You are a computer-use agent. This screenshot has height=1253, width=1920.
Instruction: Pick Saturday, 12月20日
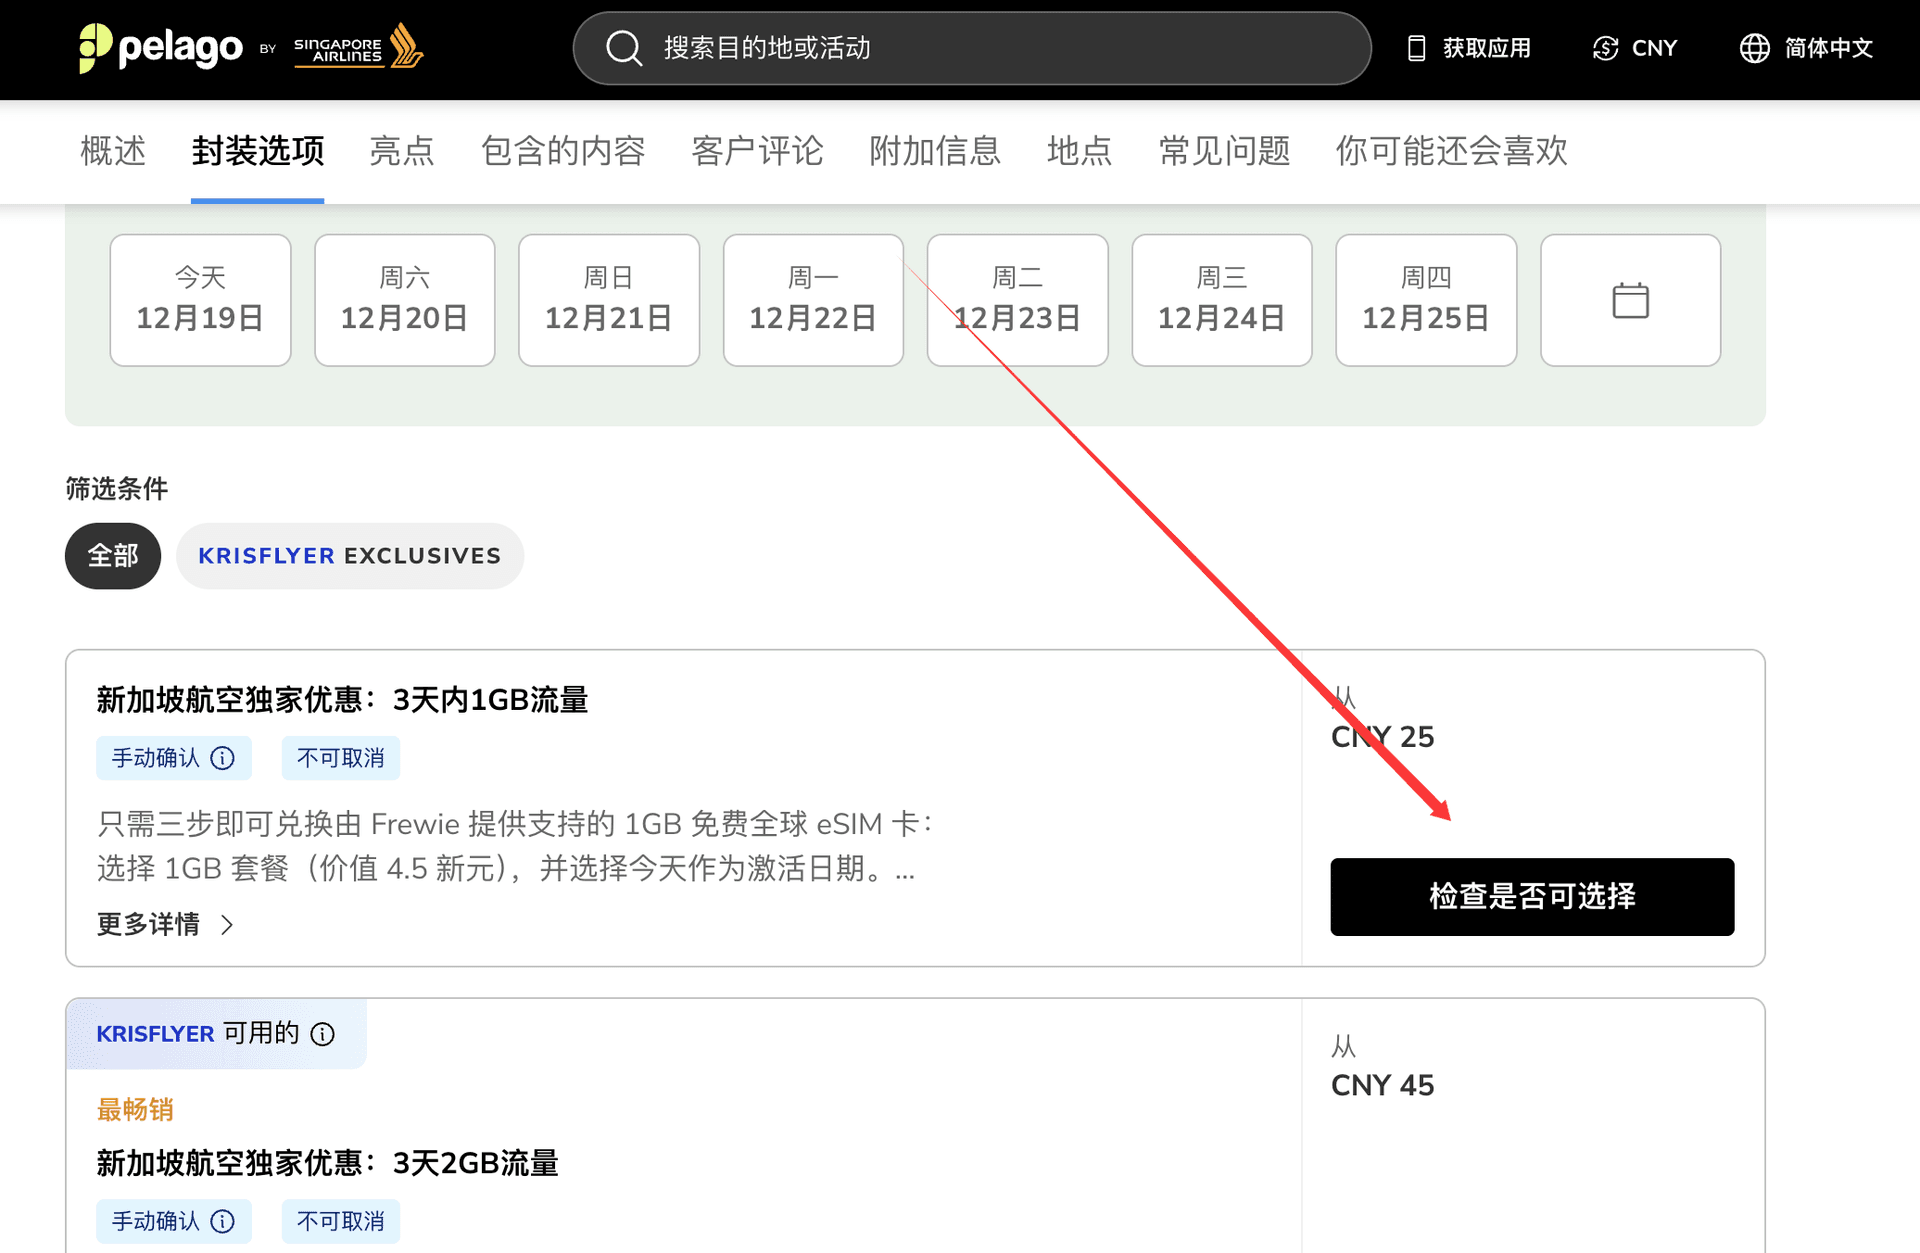click(404, 300)
